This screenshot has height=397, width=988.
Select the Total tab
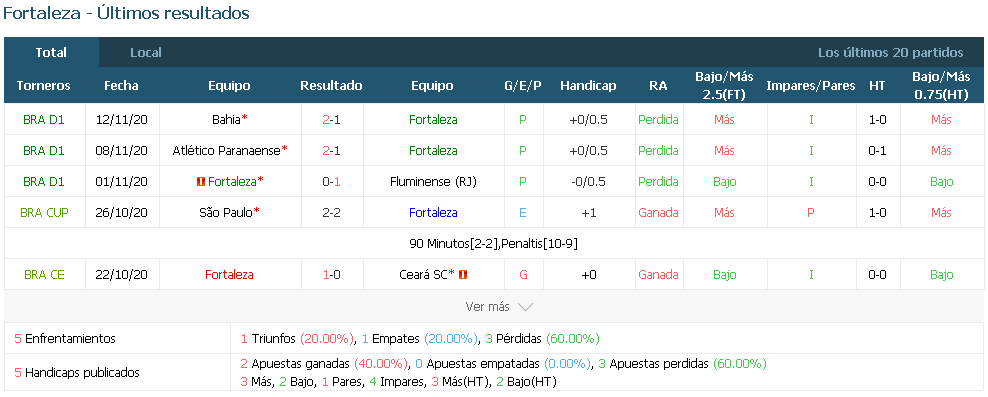51,53
